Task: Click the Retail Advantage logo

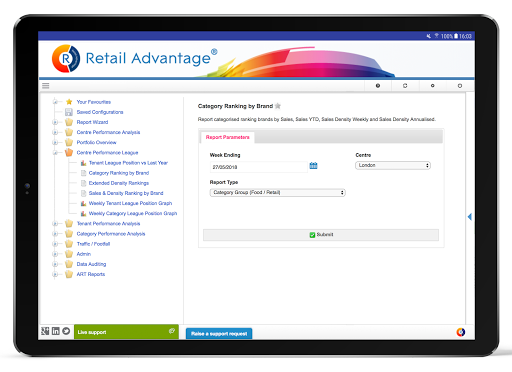Action: point(135,58)
